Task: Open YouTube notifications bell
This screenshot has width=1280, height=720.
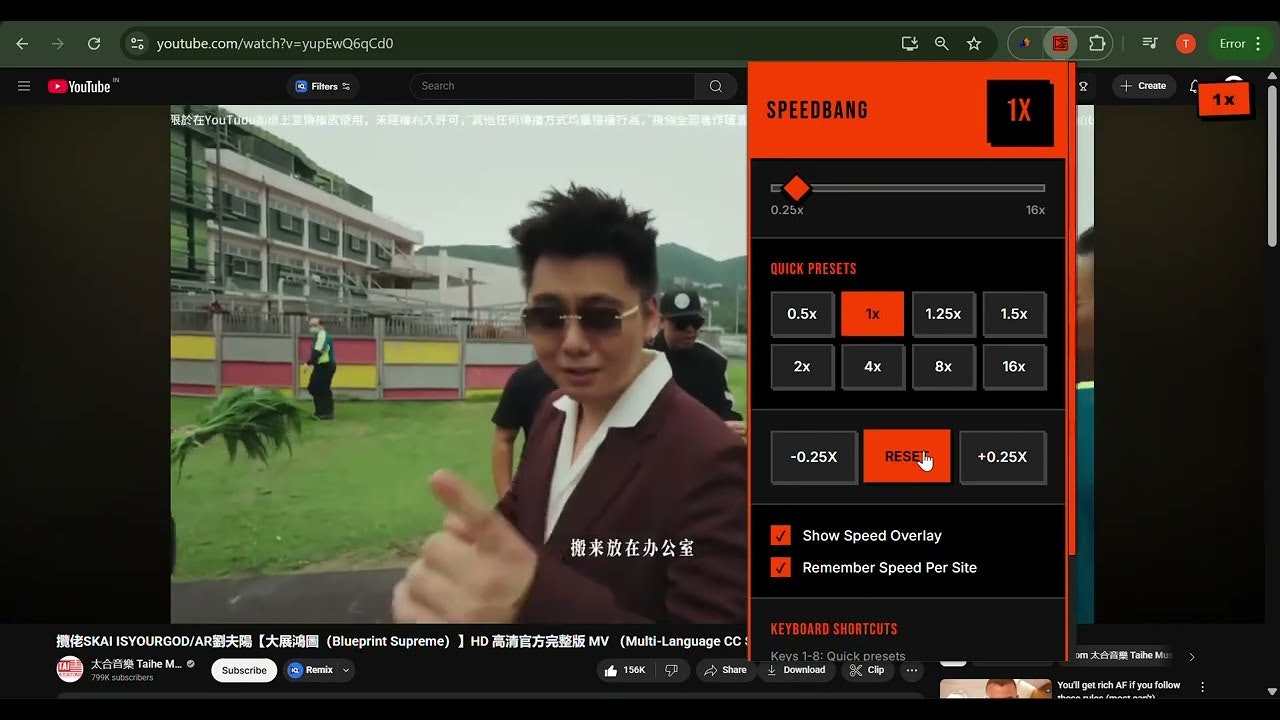Action: [x=1194, y=87]
